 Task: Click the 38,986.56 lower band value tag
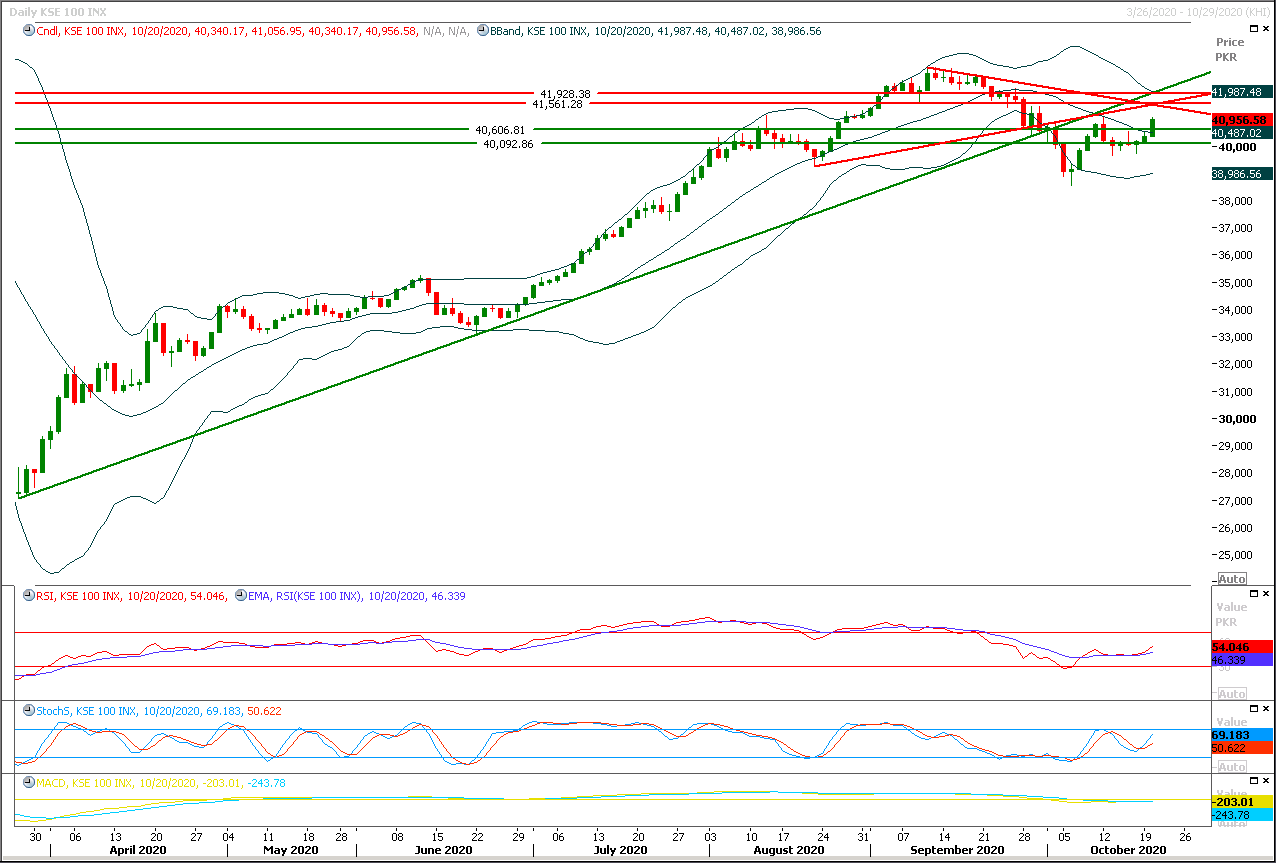pos(1241,173)
